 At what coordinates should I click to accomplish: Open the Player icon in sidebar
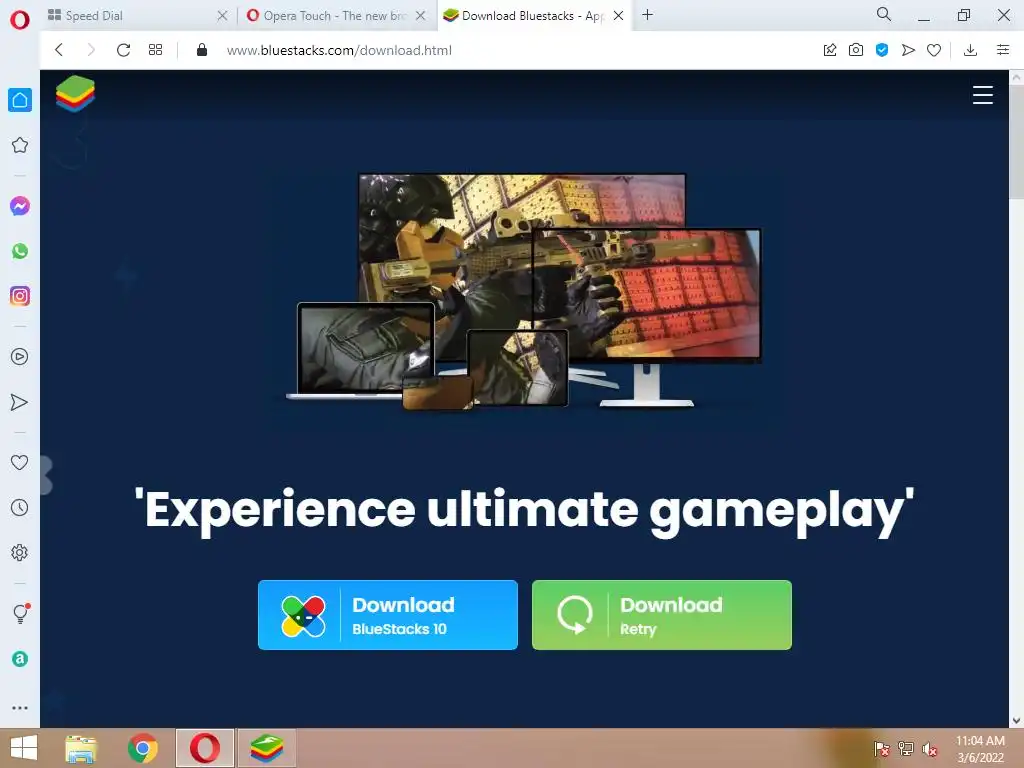tap(20, 357)
